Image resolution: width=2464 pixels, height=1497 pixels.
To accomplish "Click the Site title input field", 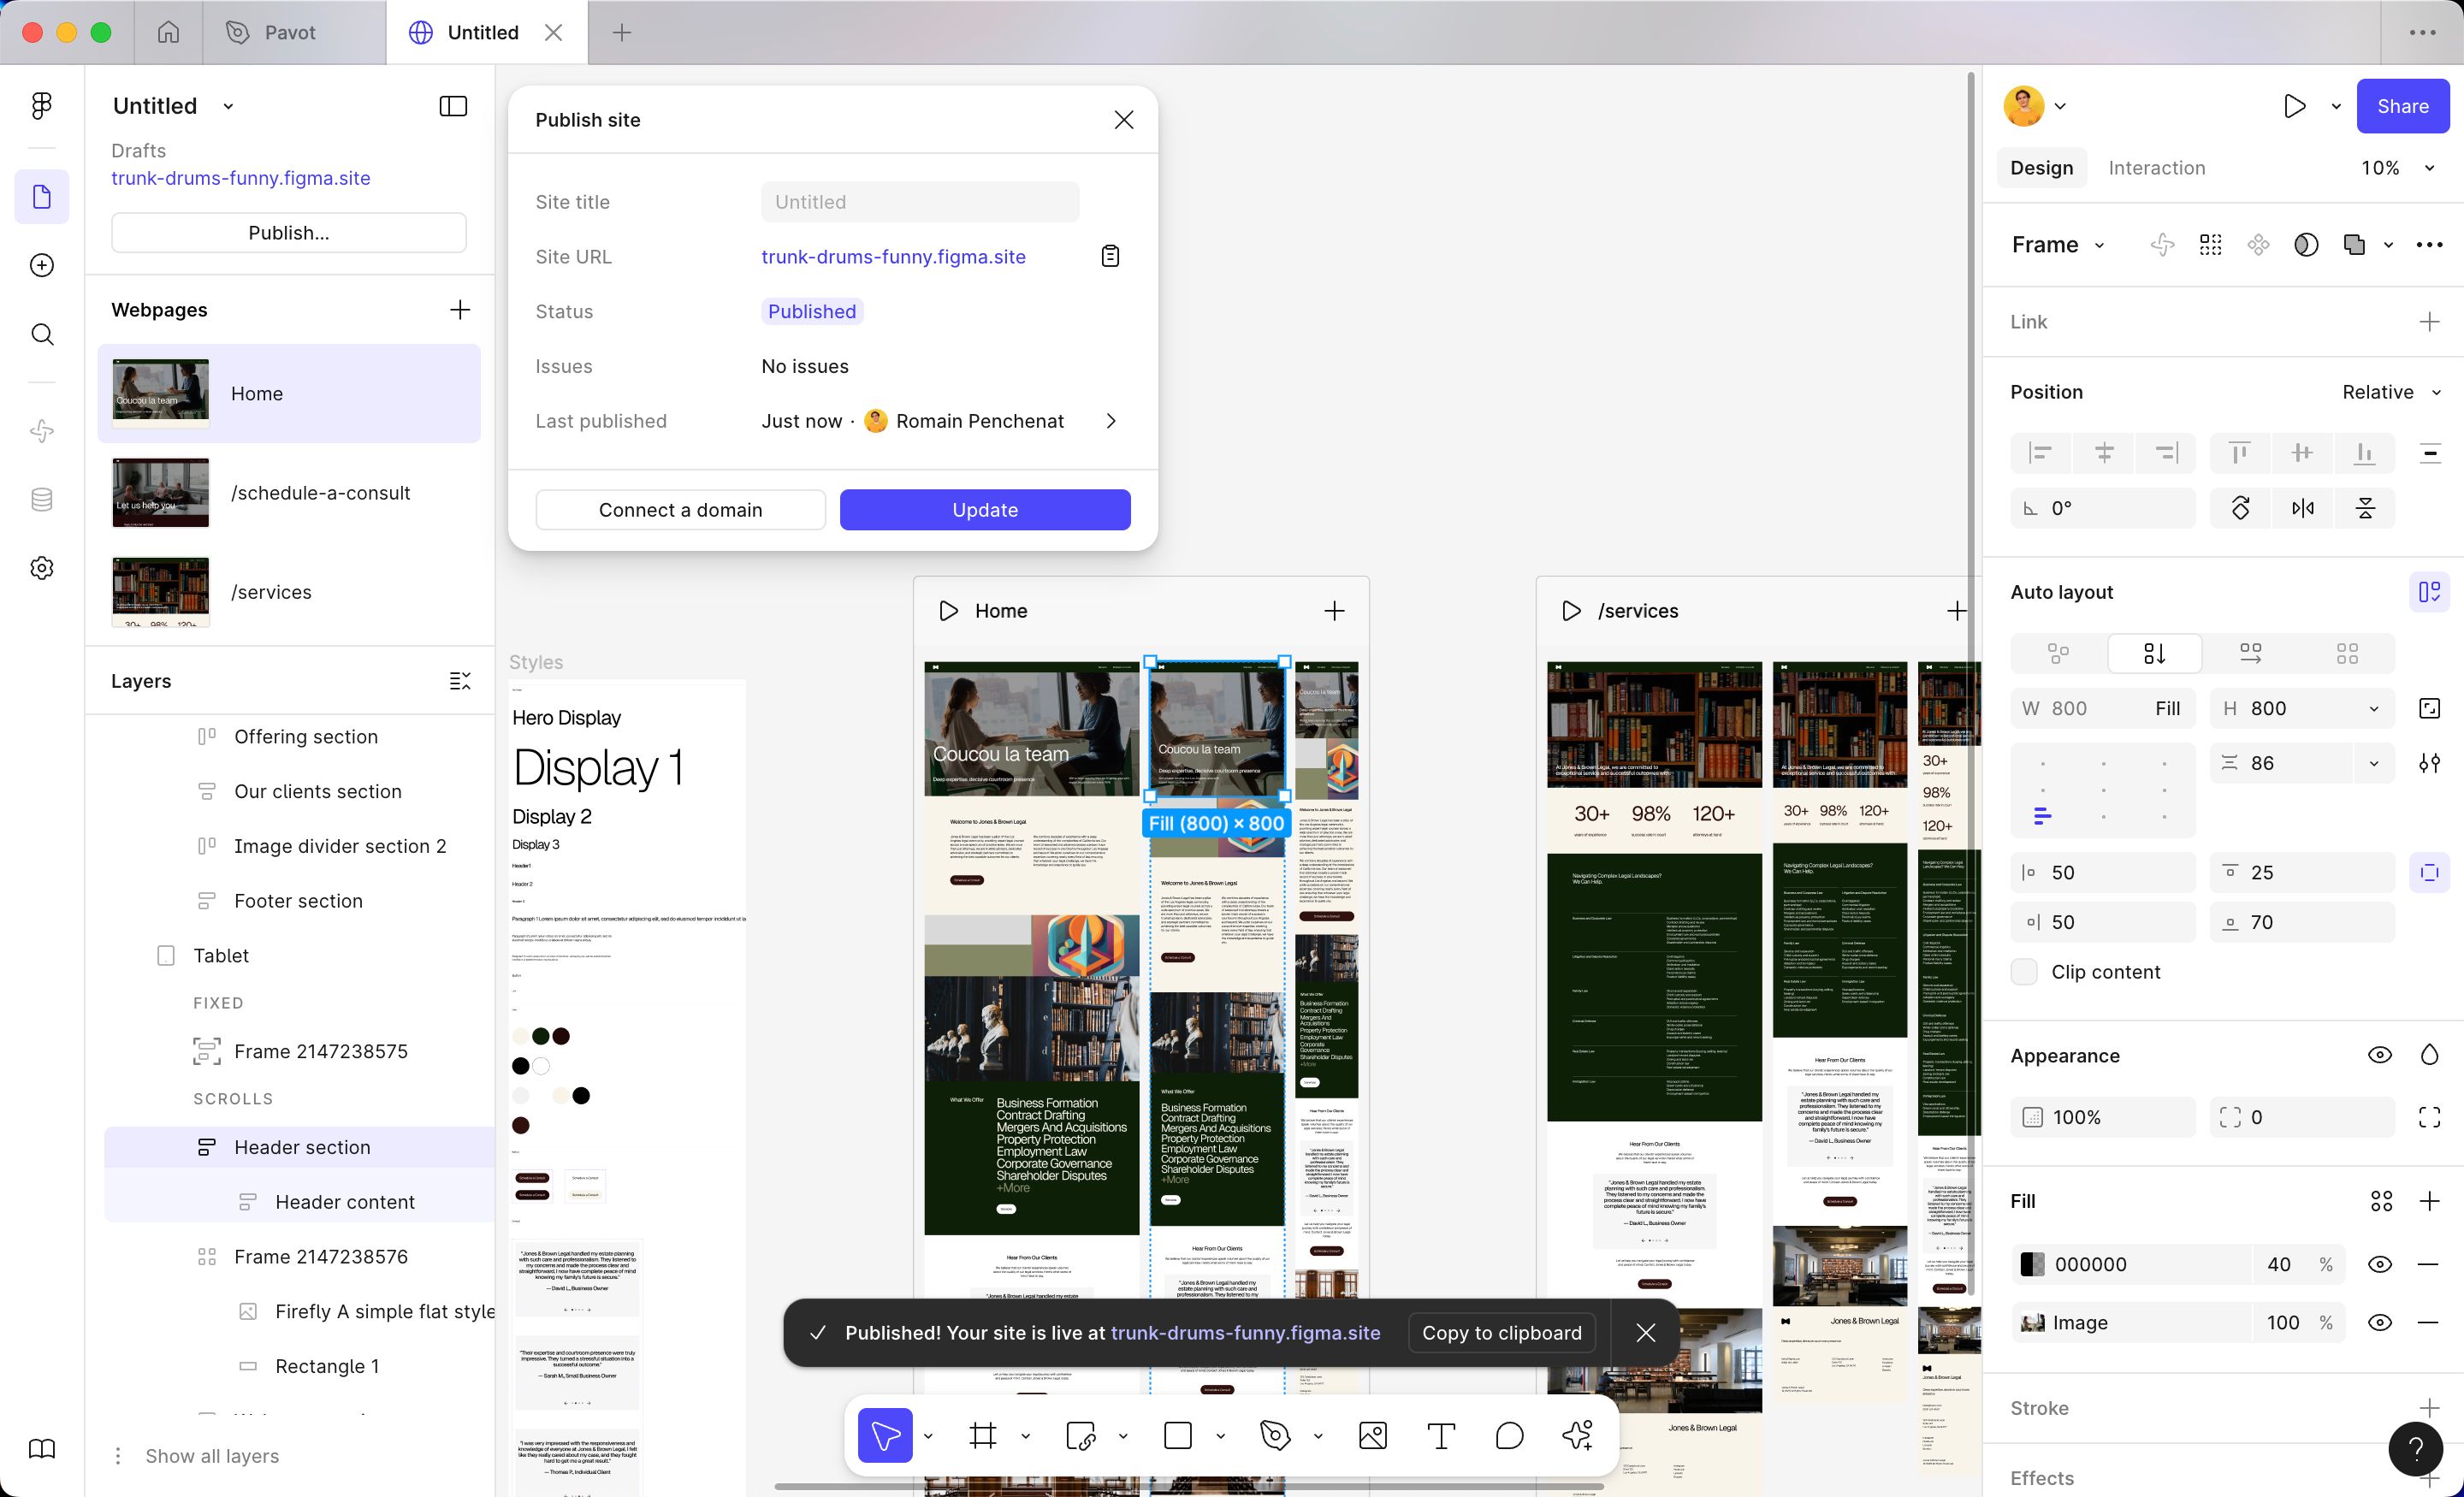I will pos(920,202).
